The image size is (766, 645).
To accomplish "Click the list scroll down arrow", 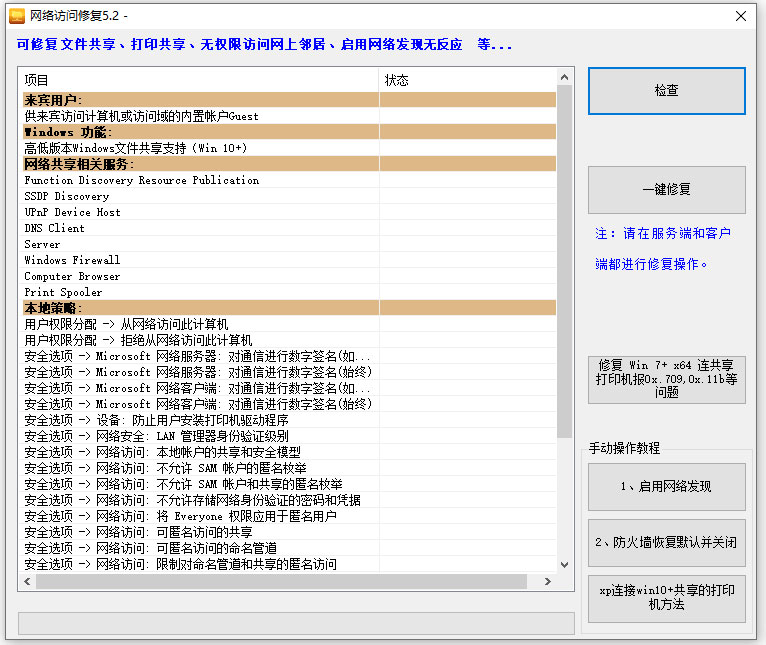I will tap(564, 565).
